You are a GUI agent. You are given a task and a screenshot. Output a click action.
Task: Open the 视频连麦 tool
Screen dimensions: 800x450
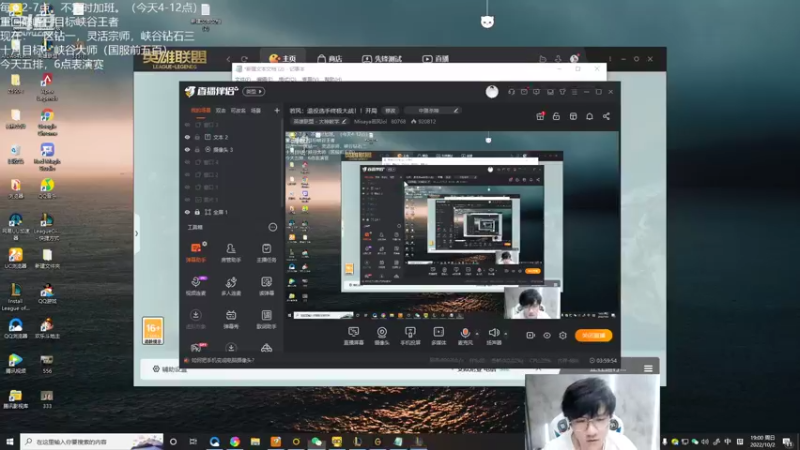[195, 286]
